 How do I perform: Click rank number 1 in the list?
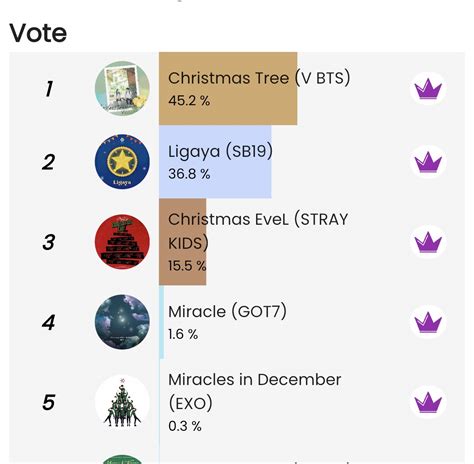coord(49,89)
